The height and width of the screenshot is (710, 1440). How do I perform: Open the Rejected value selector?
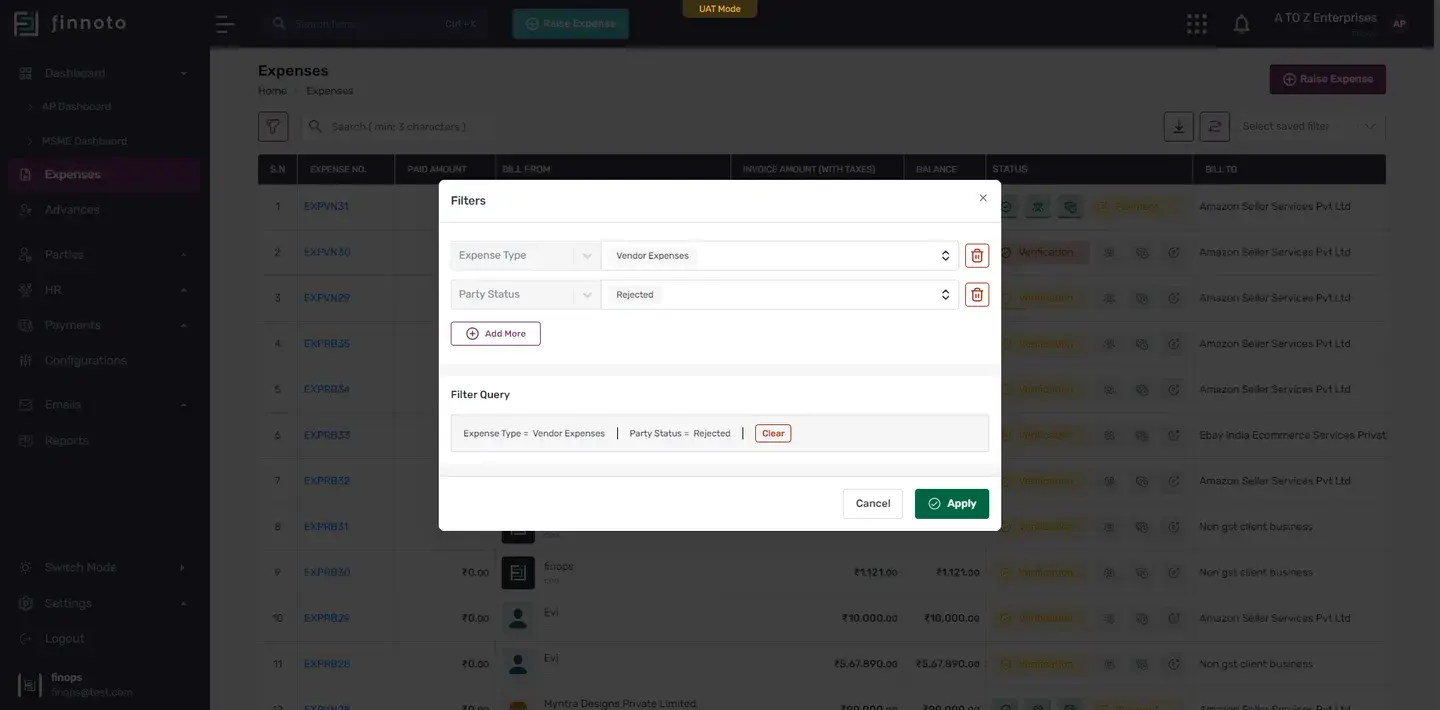coord(780,295)
